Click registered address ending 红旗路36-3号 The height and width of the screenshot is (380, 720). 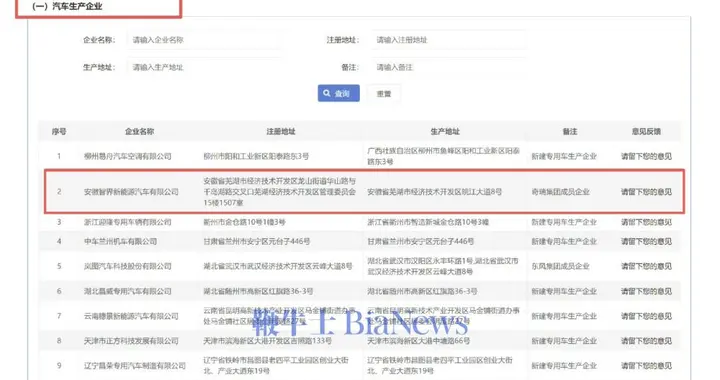(x=258, y=291)
